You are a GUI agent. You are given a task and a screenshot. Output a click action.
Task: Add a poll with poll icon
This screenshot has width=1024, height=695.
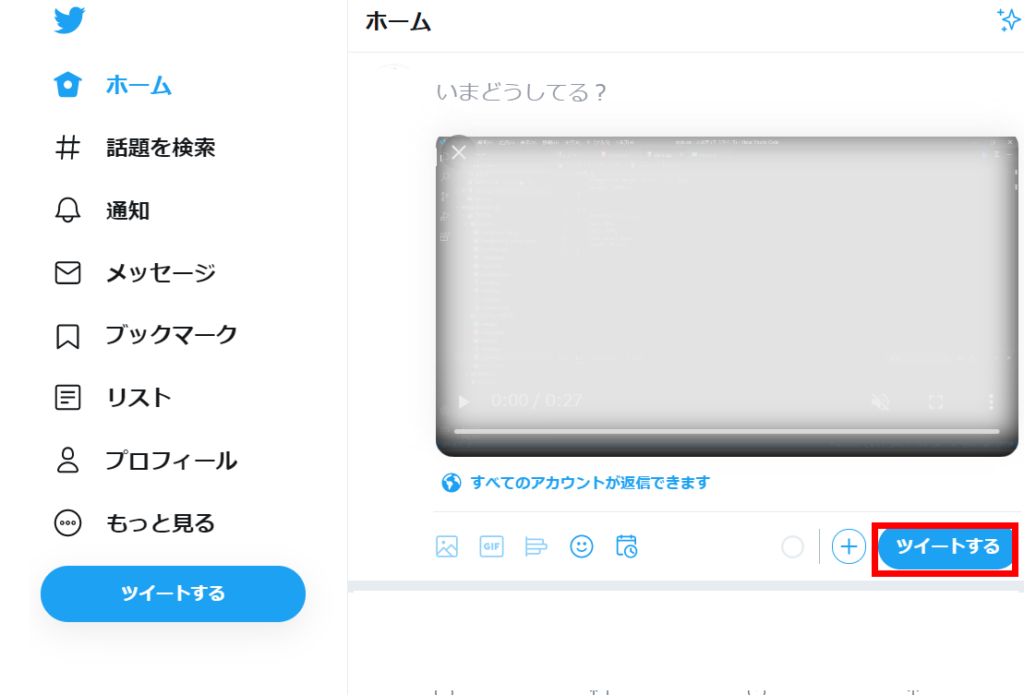[x=536, y=546]
